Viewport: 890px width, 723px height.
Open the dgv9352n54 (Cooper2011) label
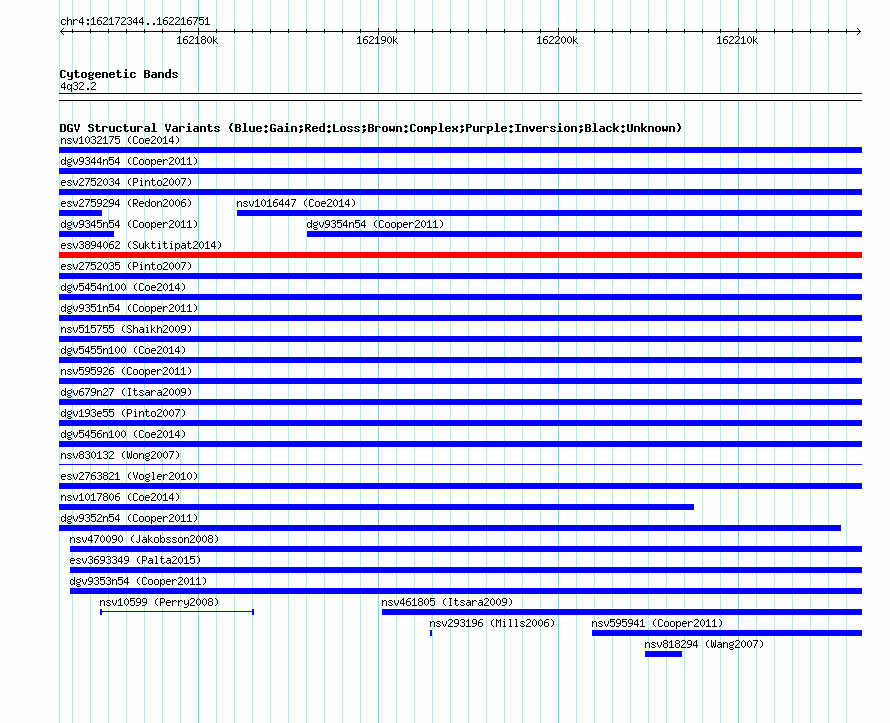pyautogui.click(x=129, y=518)
